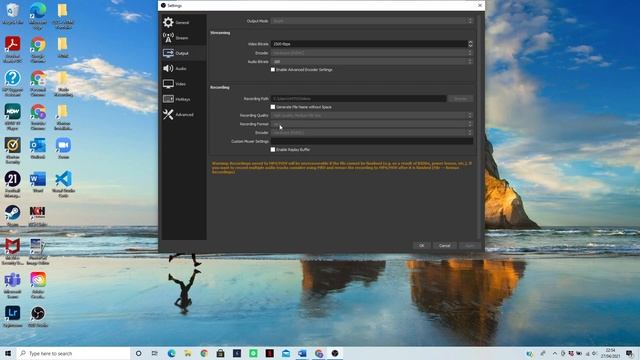Launch the NOW TV Player desktop shortcut
Image resolution: width=640 pixels, height=360 pixels.
click(x=13, y=116)
